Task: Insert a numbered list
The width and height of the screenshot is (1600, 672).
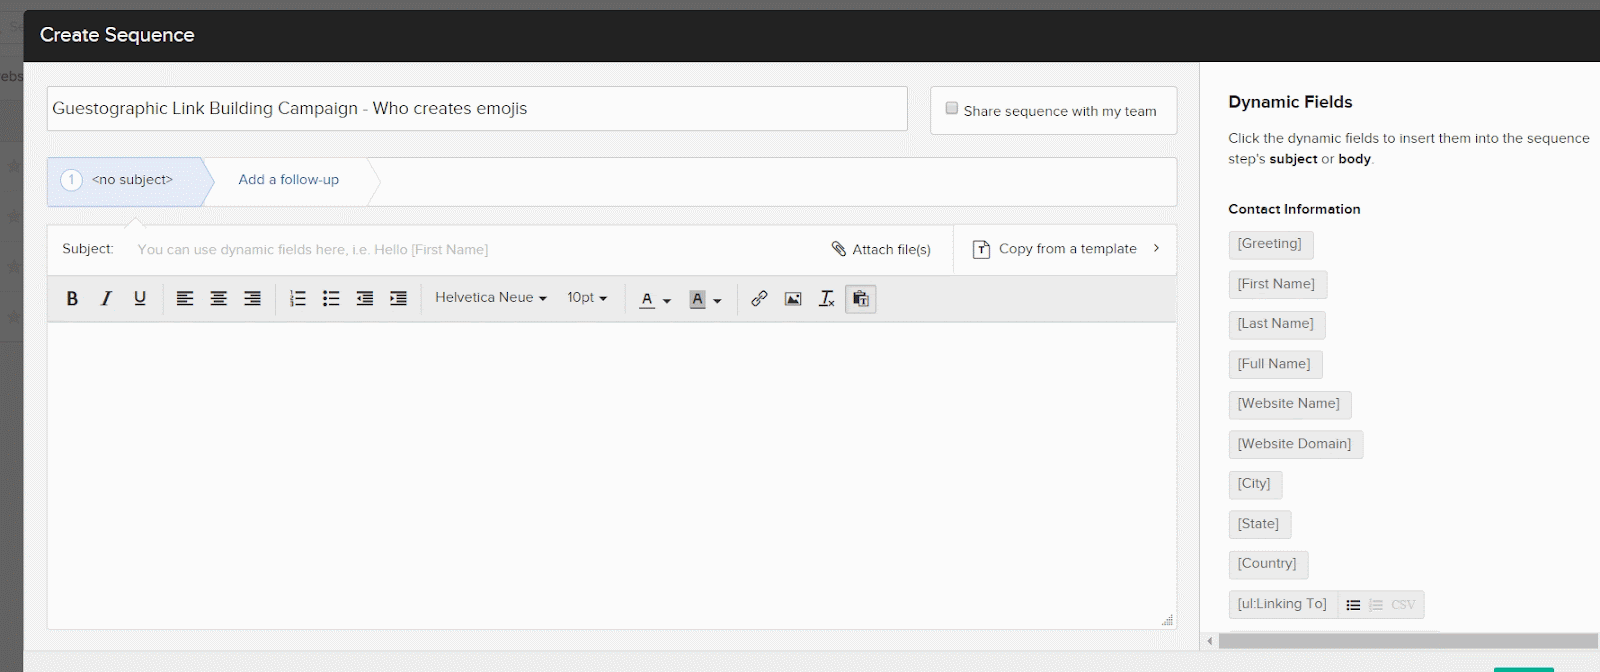Action: 297,299
